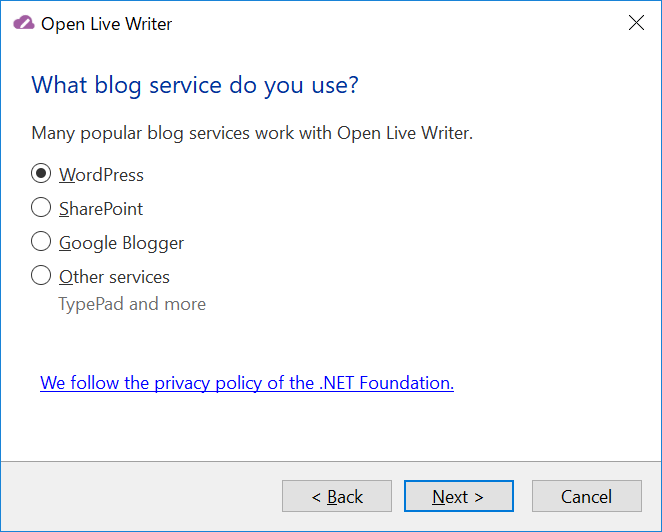Click the Google Blogger label text
Viewport: 662px width, 532px height.
click(122, 244)
